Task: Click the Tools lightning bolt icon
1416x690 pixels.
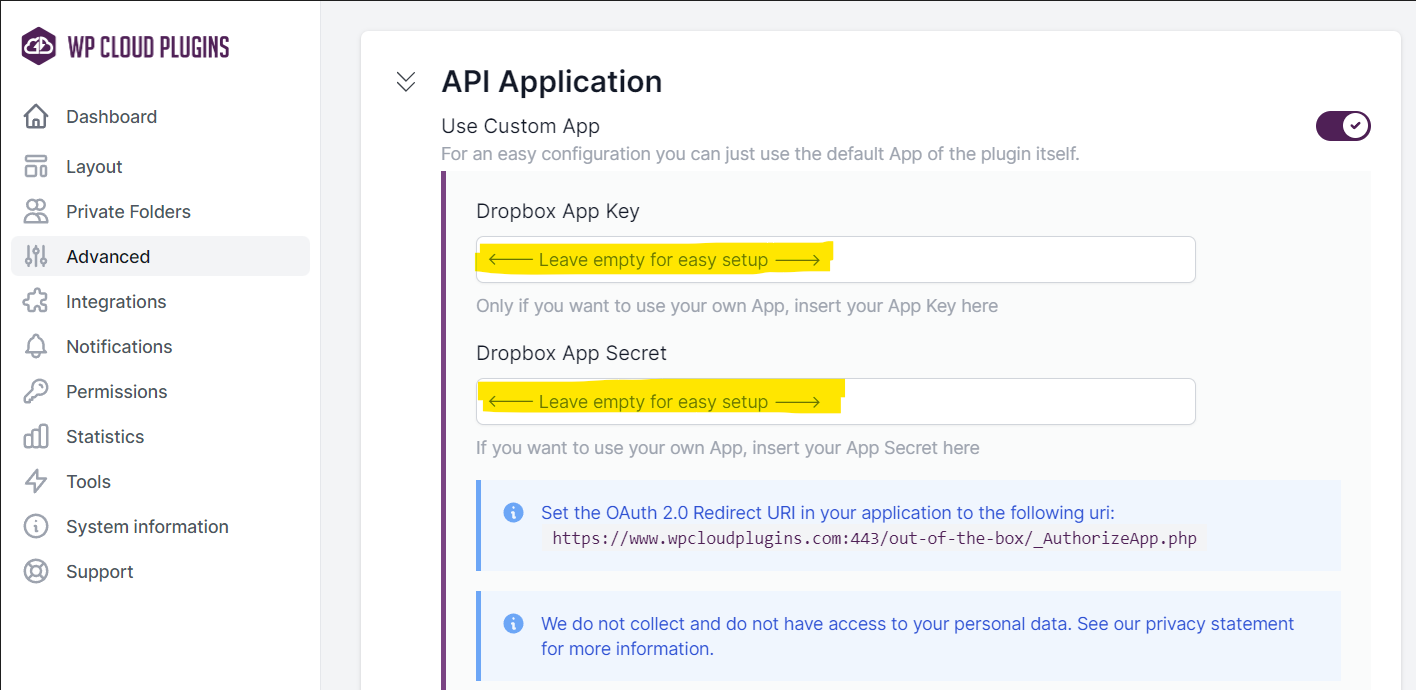Action: coord(36,481)
